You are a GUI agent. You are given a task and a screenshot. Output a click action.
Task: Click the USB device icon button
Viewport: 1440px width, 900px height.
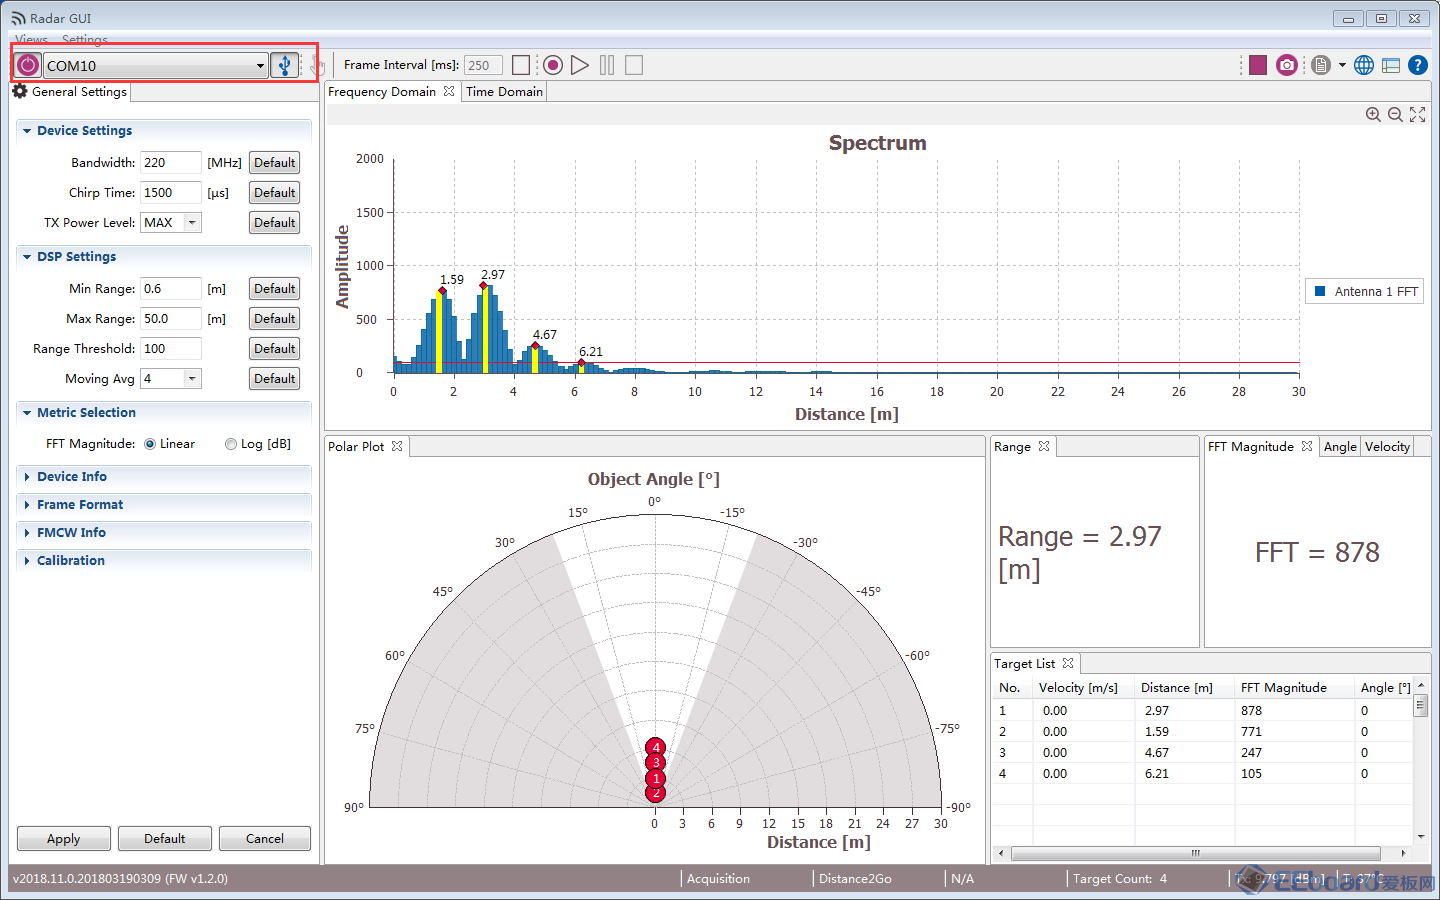click(x=285, y=65)
